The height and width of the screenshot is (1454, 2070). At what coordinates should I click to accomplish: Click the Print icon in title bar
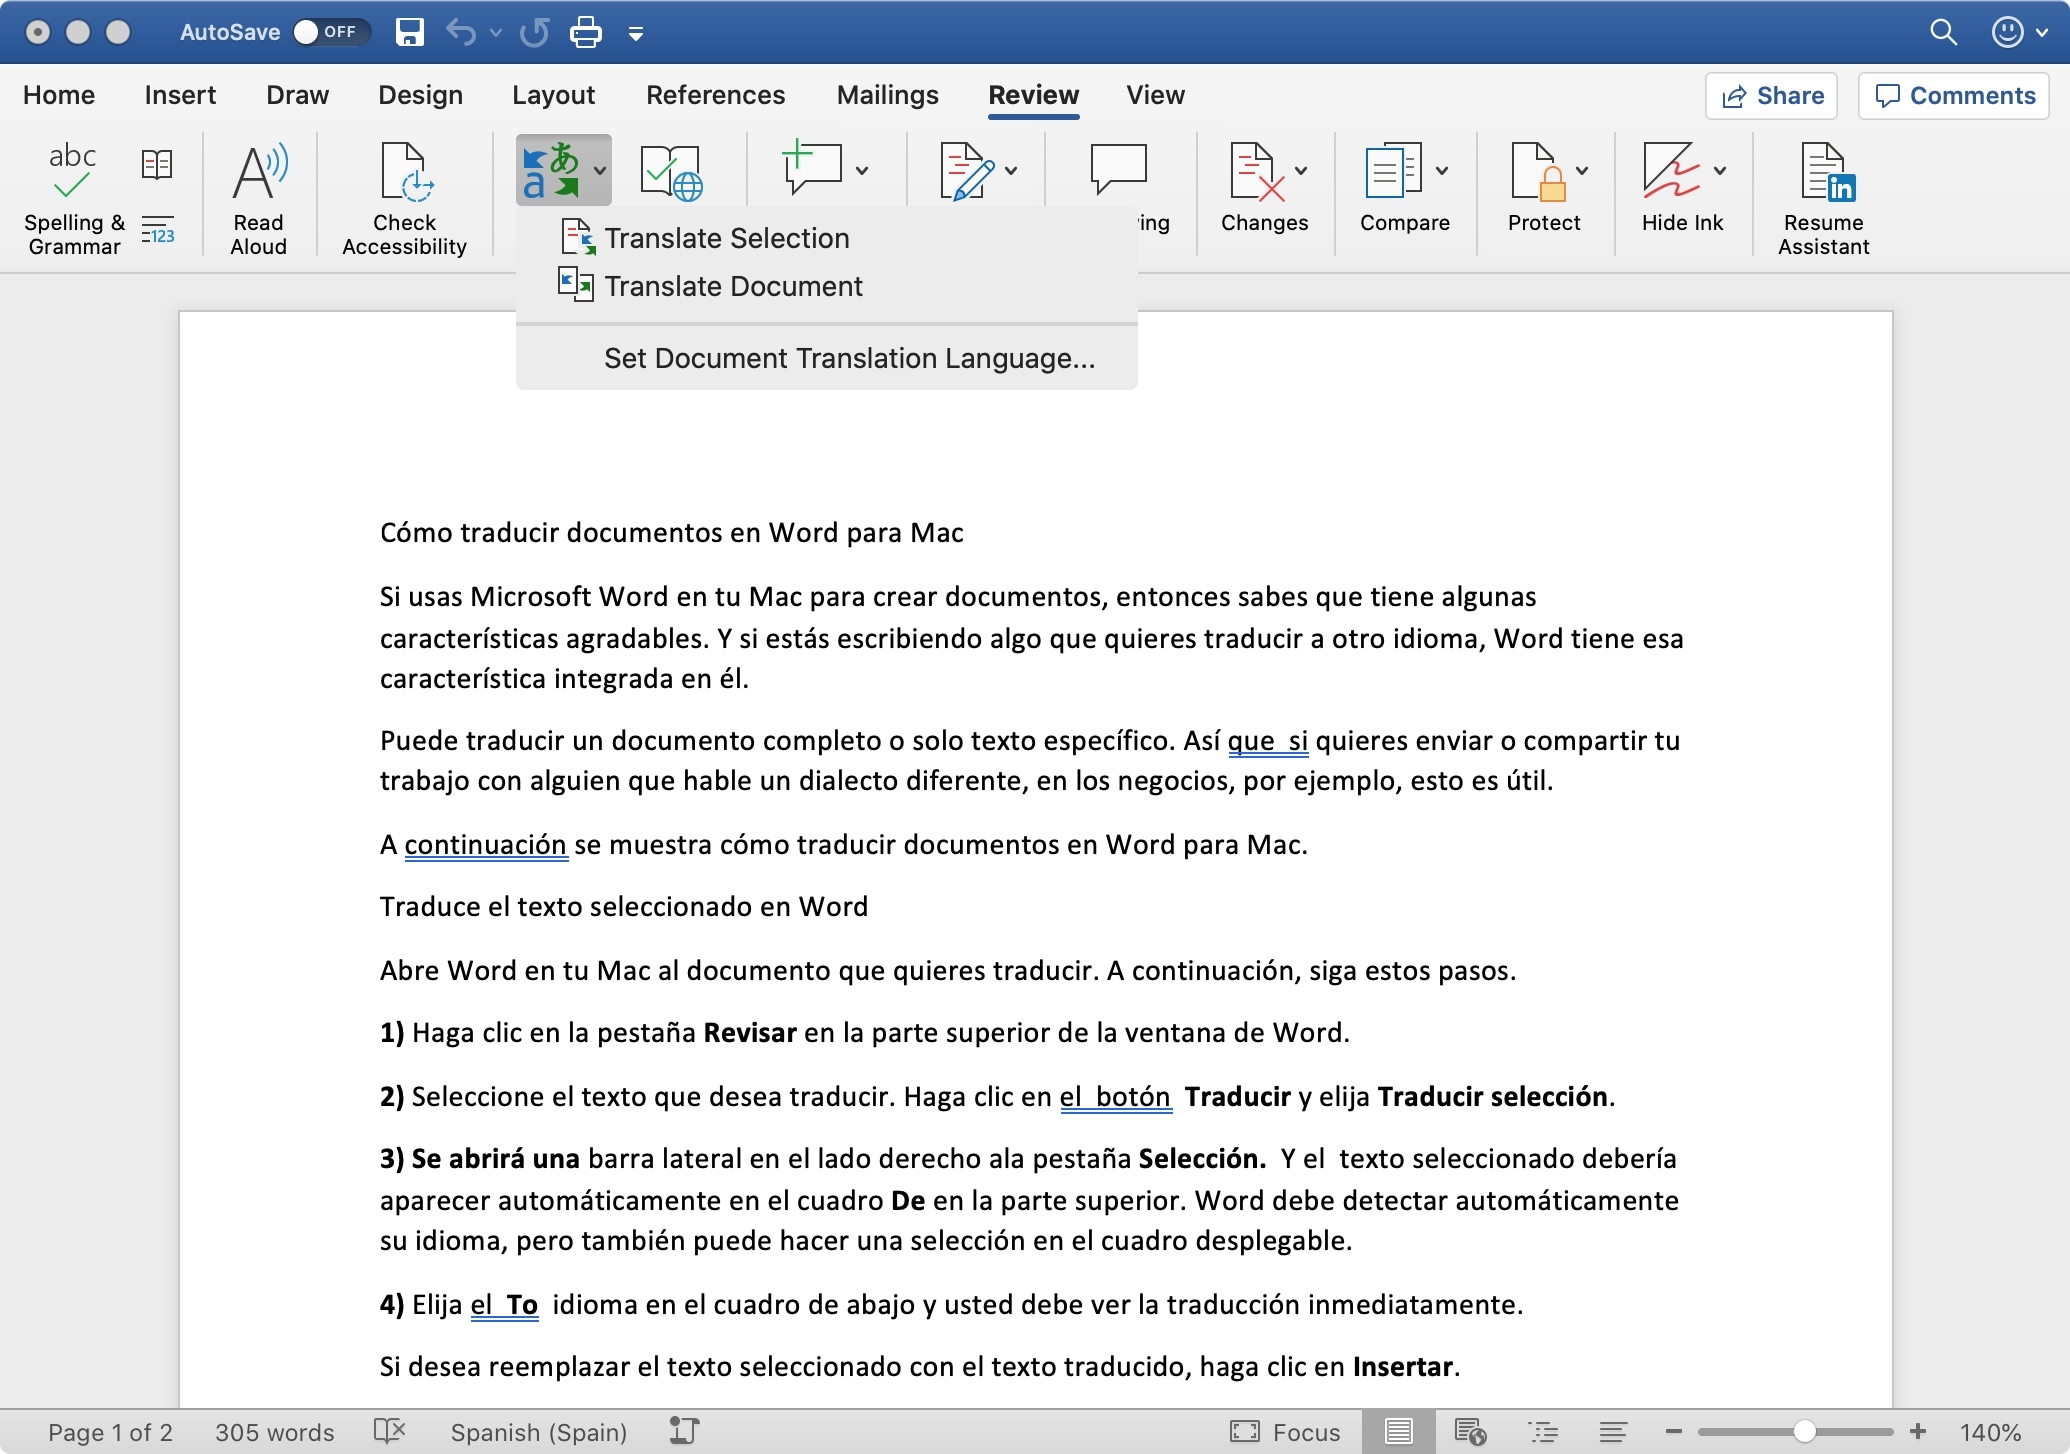[585, 32]
